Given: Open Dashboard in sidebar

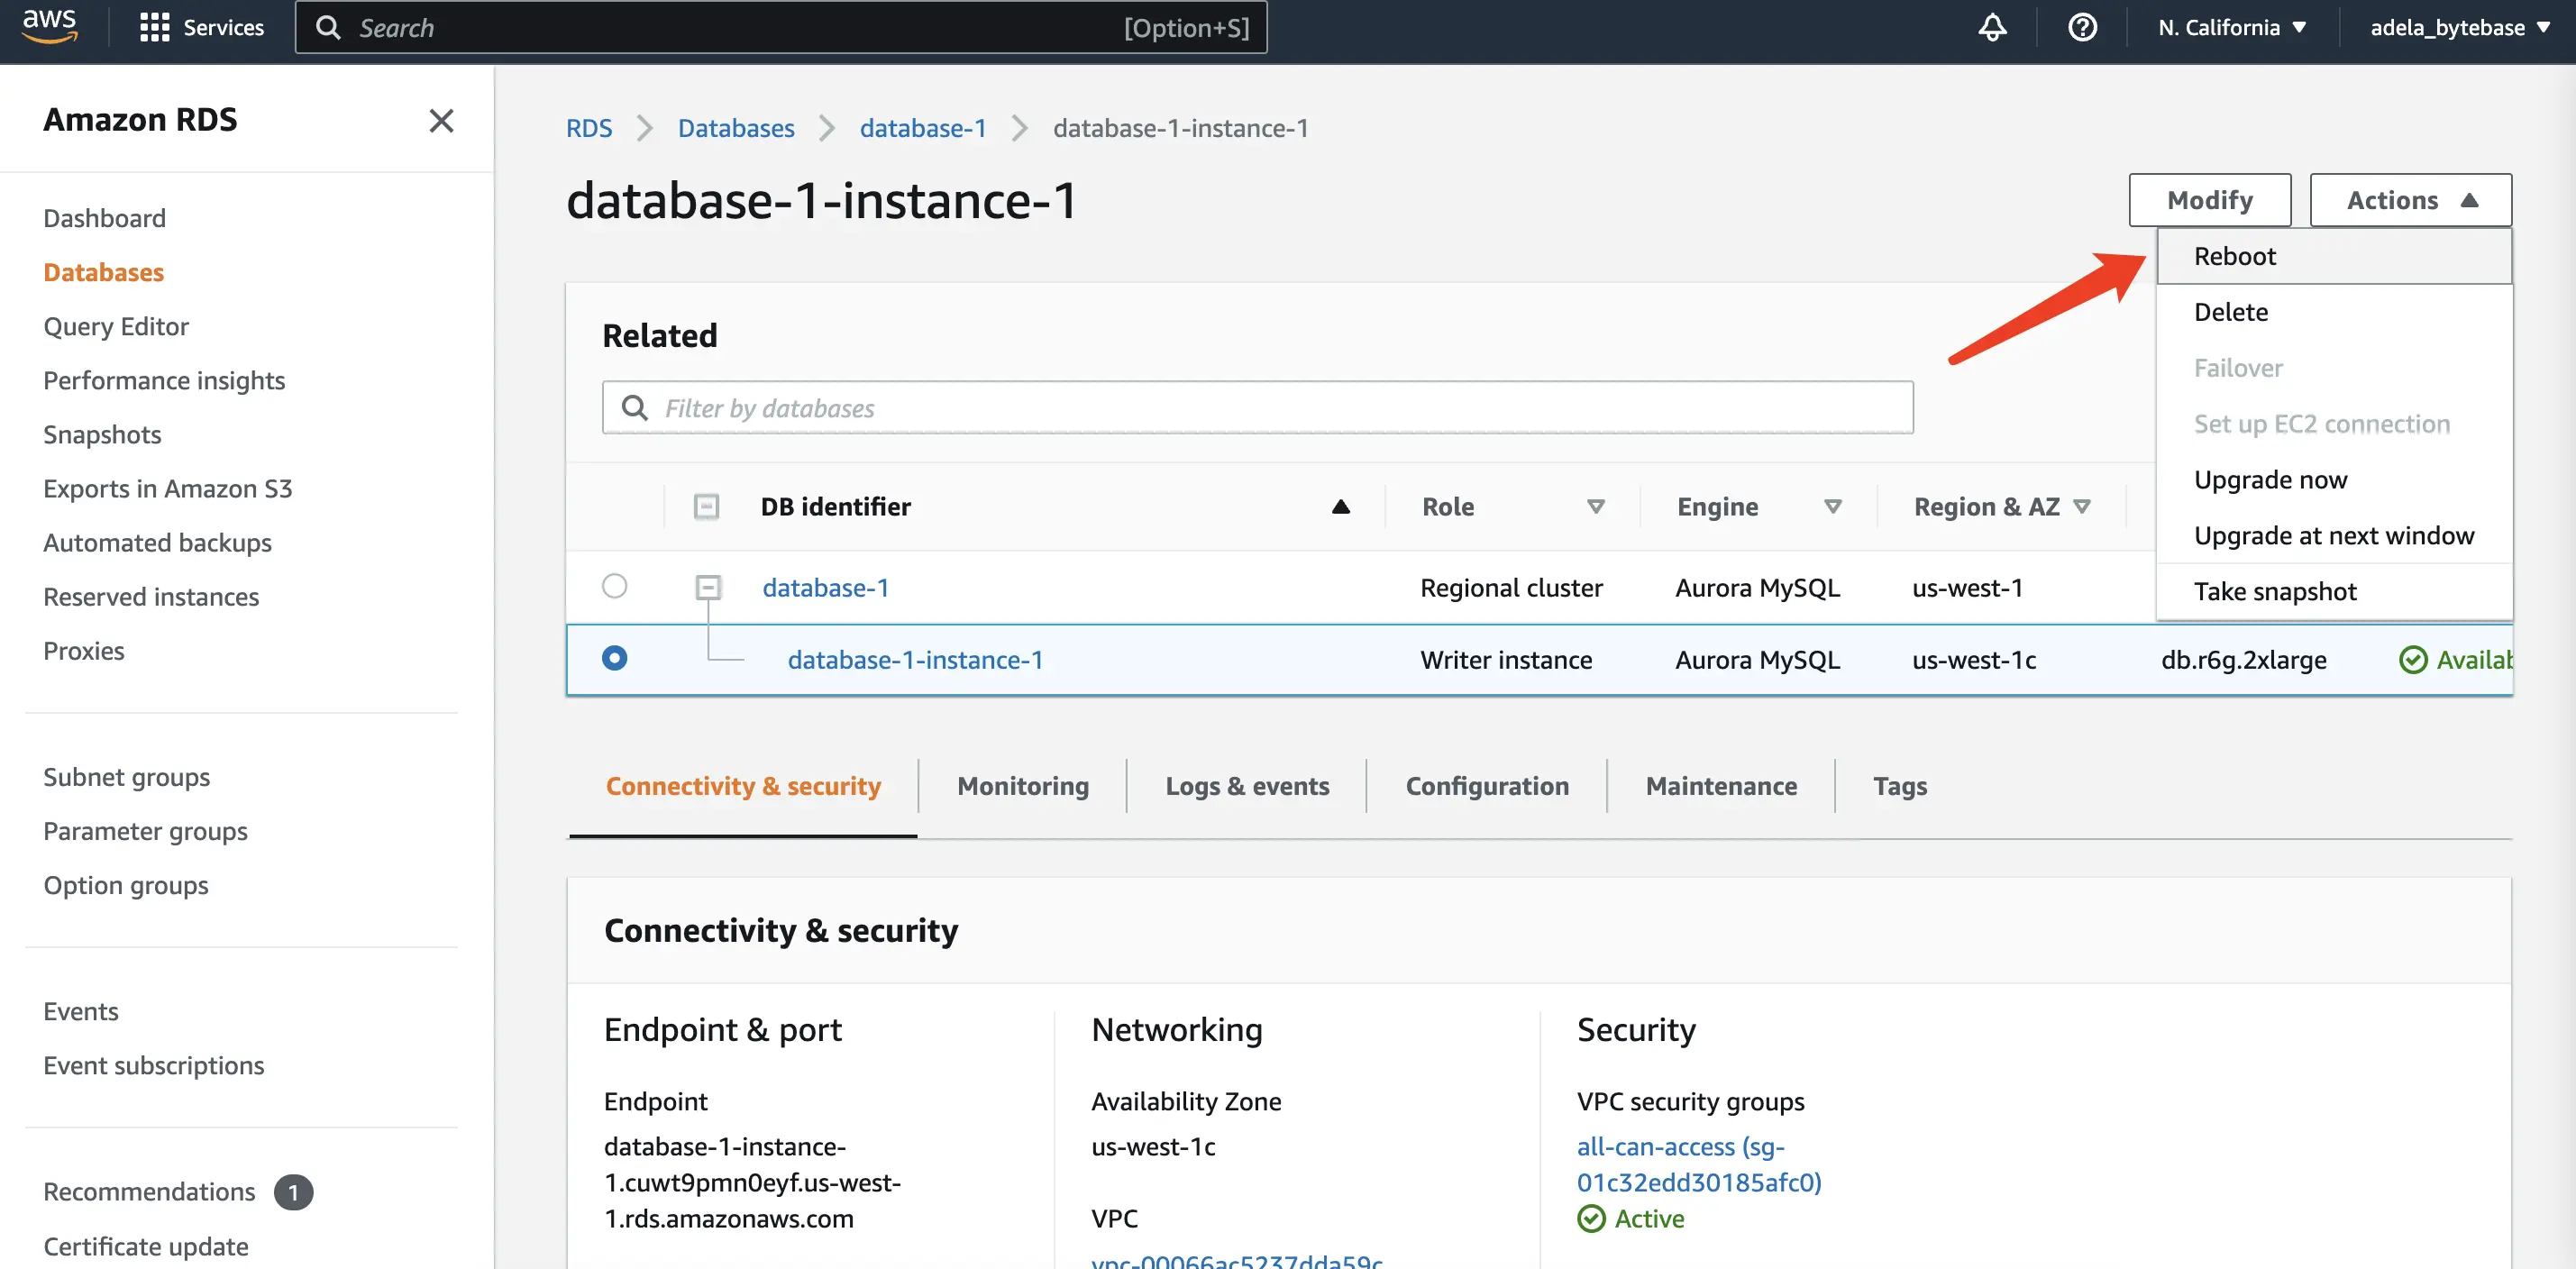Looking at the screenshot, I should pyautogui.click(x=104, y=218).
